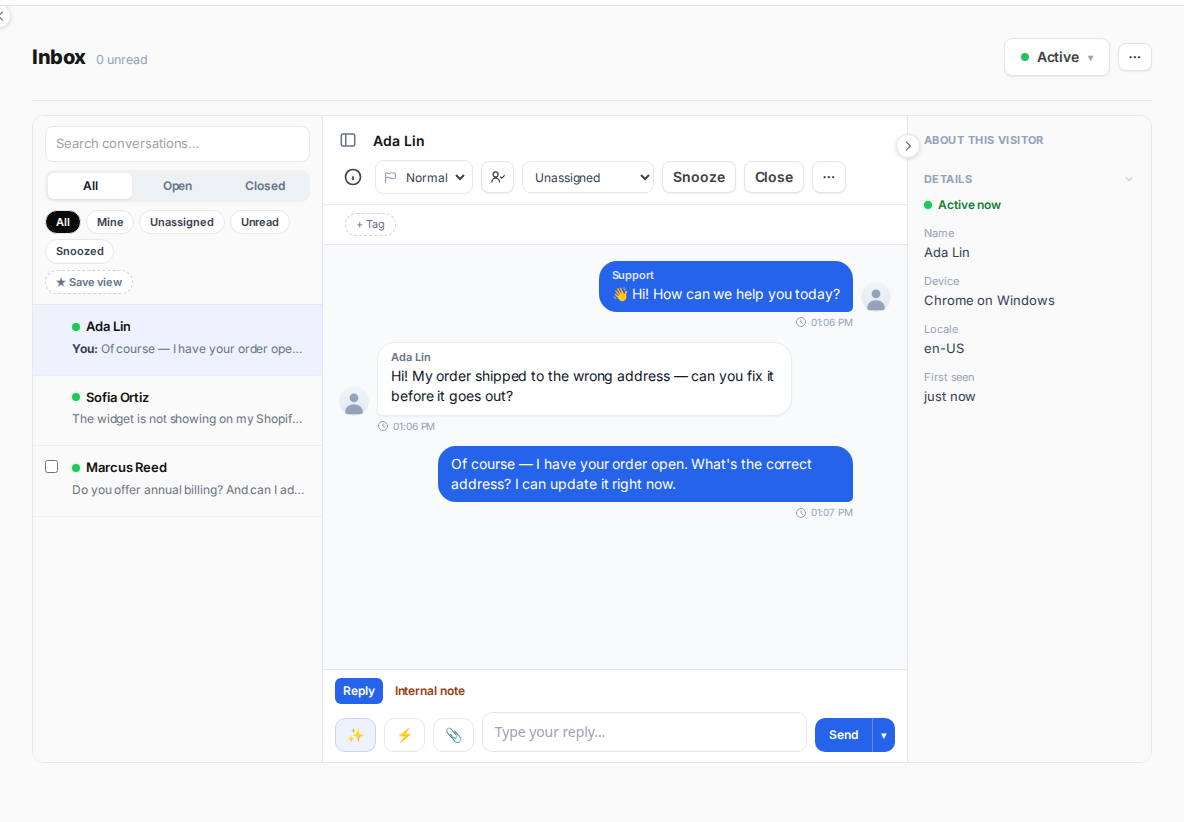Viewport: 1184px width, 822px height.
Task: Click the Support greeting message bubble
Action: (726, 287)
